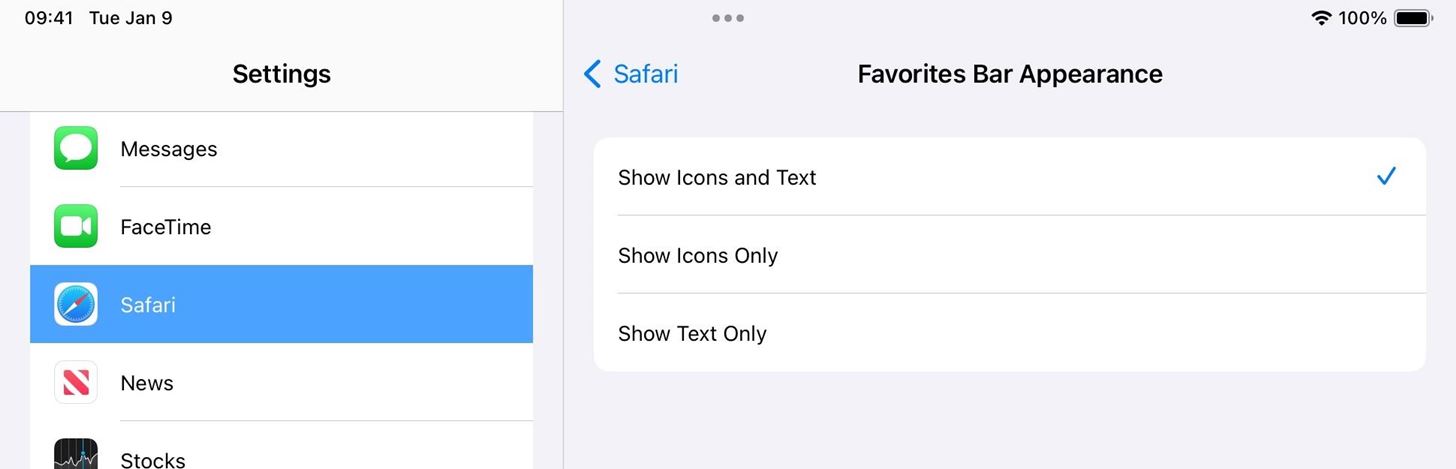Tap the back chevron beside Safari
Screen dimensions: 1456x469
tap(592, 74)
